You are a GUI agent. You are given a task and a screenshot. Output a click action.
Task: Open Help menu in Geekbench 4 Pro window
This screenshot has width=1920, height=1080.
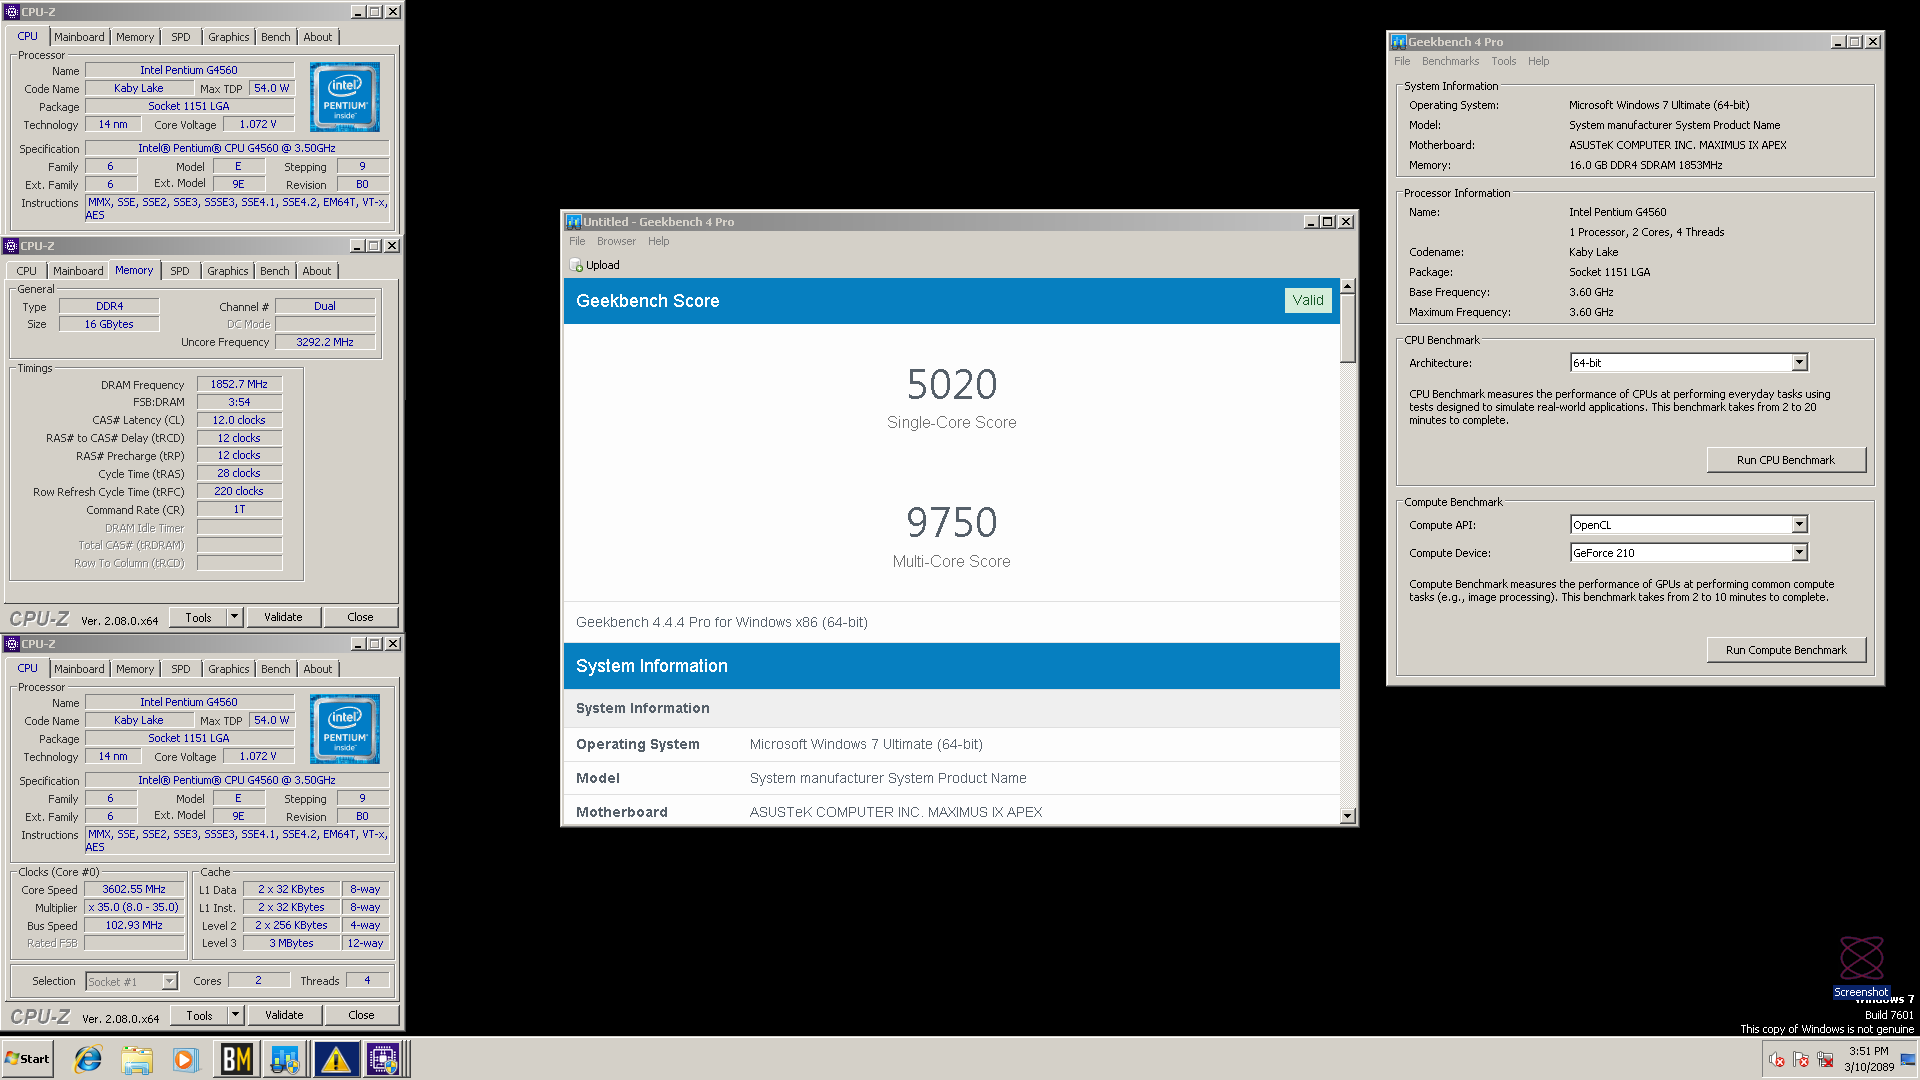(1538, 61)
